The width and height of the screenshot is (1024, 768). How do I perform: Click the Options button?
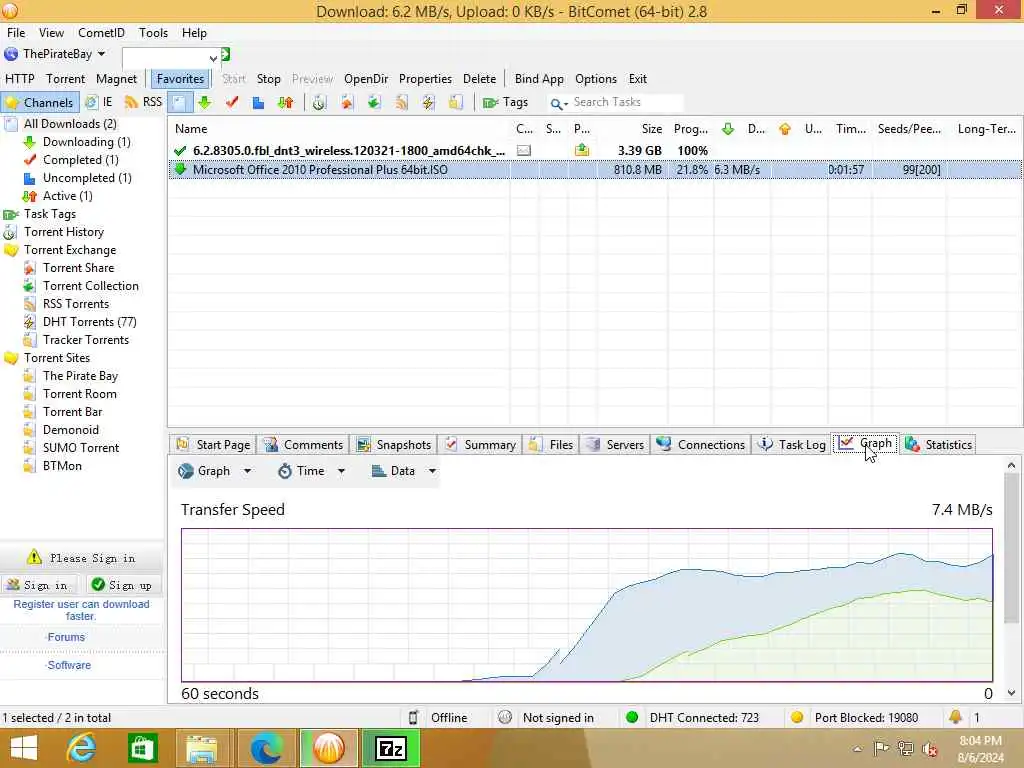(x=596, y=79)
